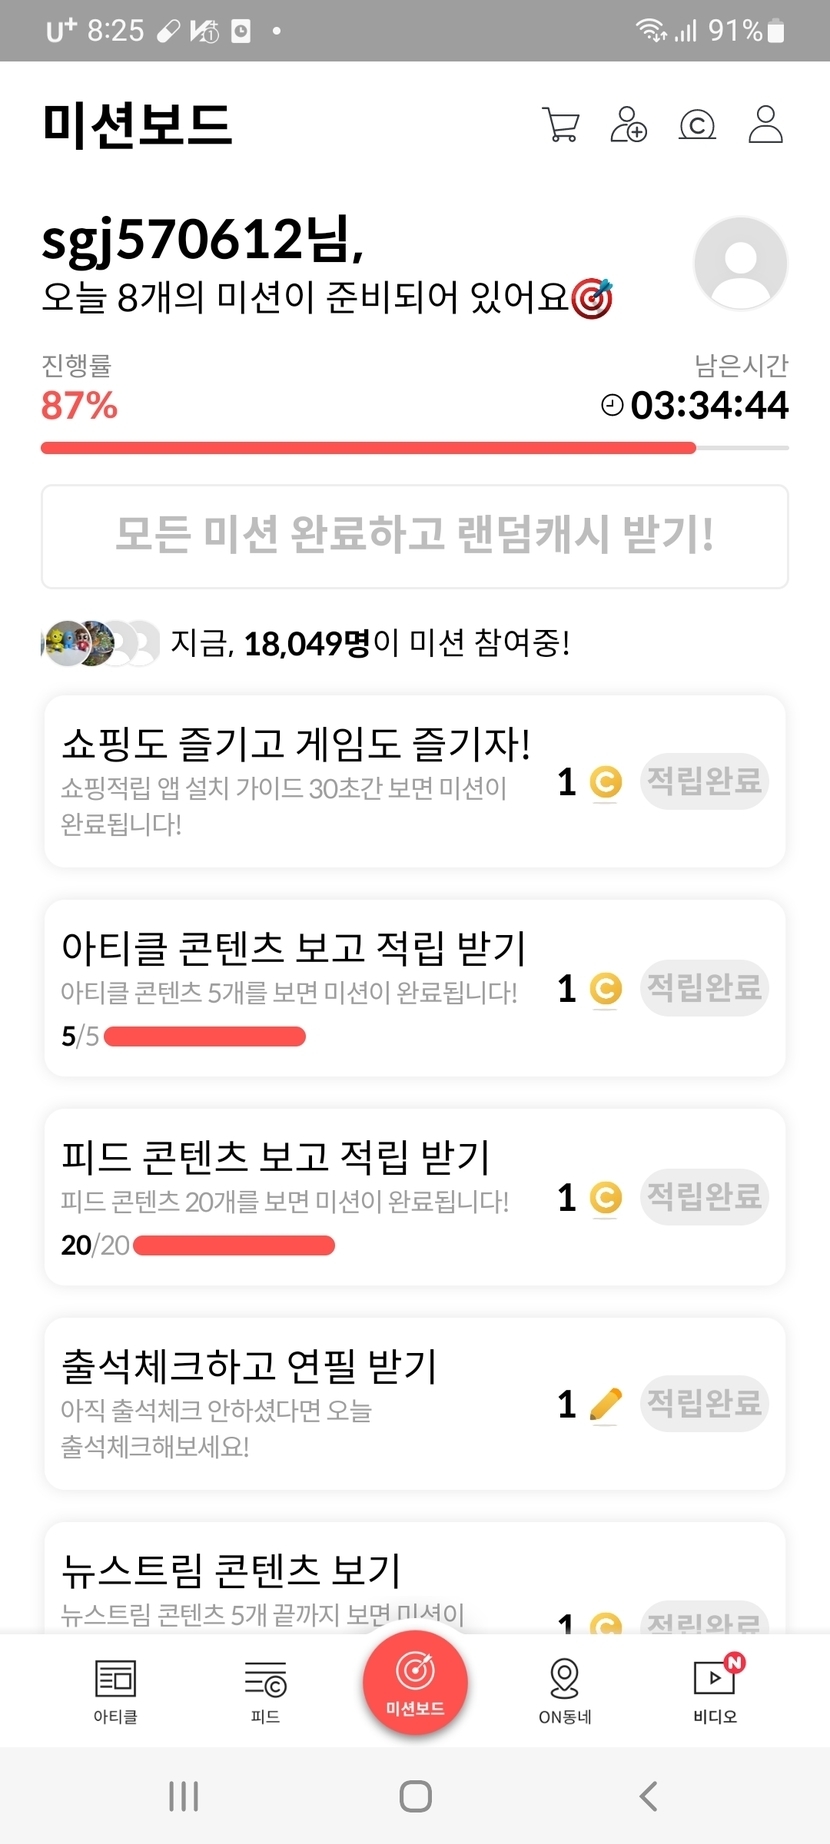Tap 적립완료 on the feed content mission
Image resolution: width=830 pixels, height=1844 pixels.
point(704,1196)
